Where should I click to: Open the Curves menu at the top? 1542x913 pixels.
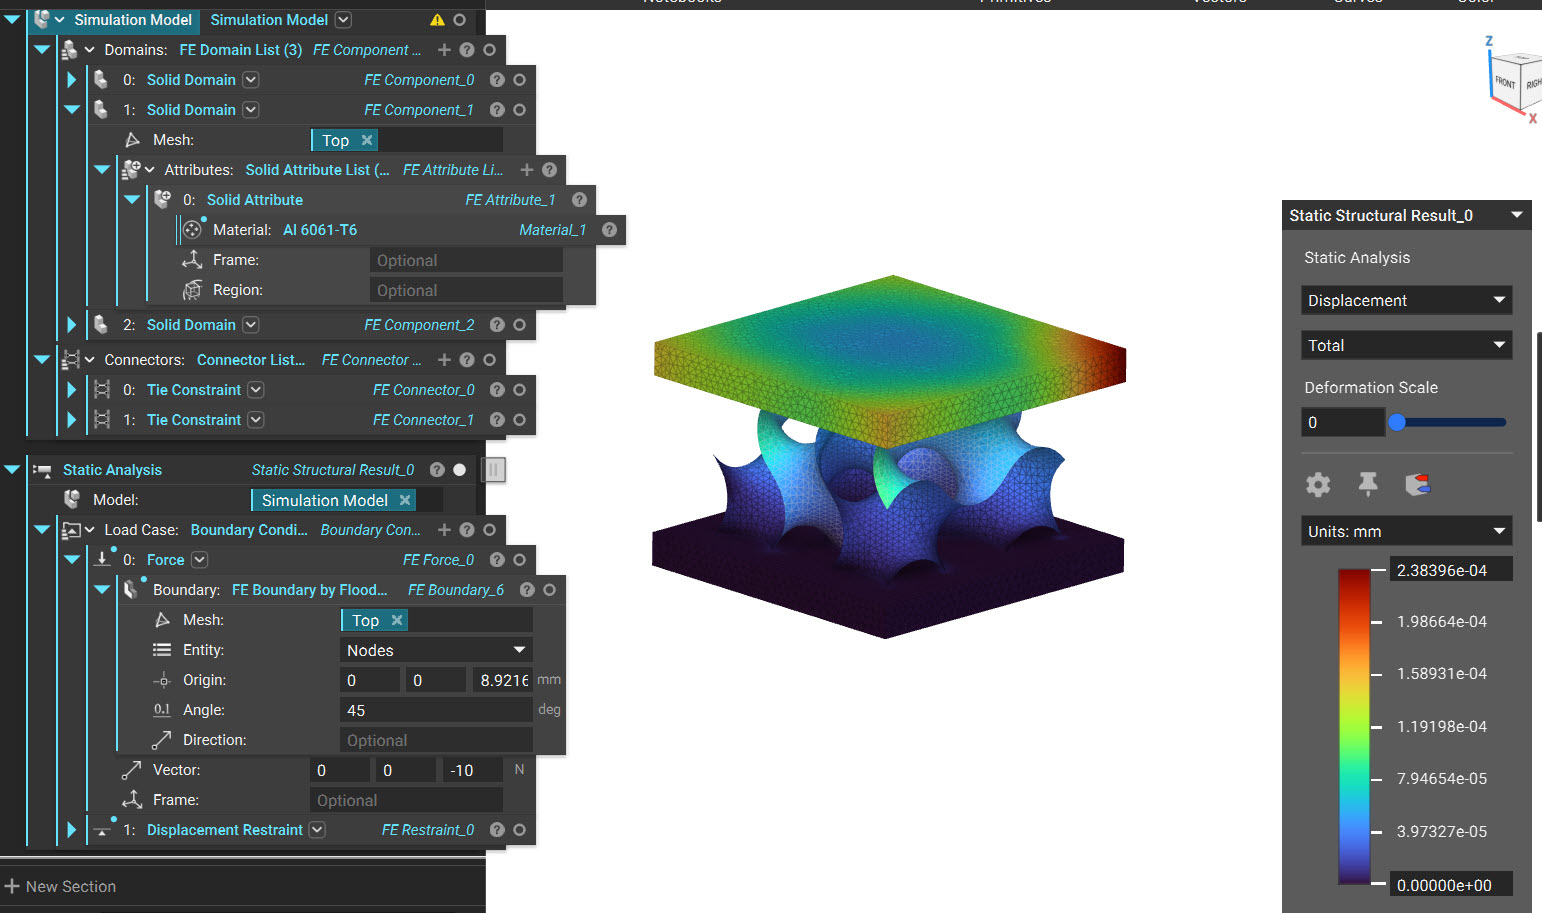(x=1358, y=2)
